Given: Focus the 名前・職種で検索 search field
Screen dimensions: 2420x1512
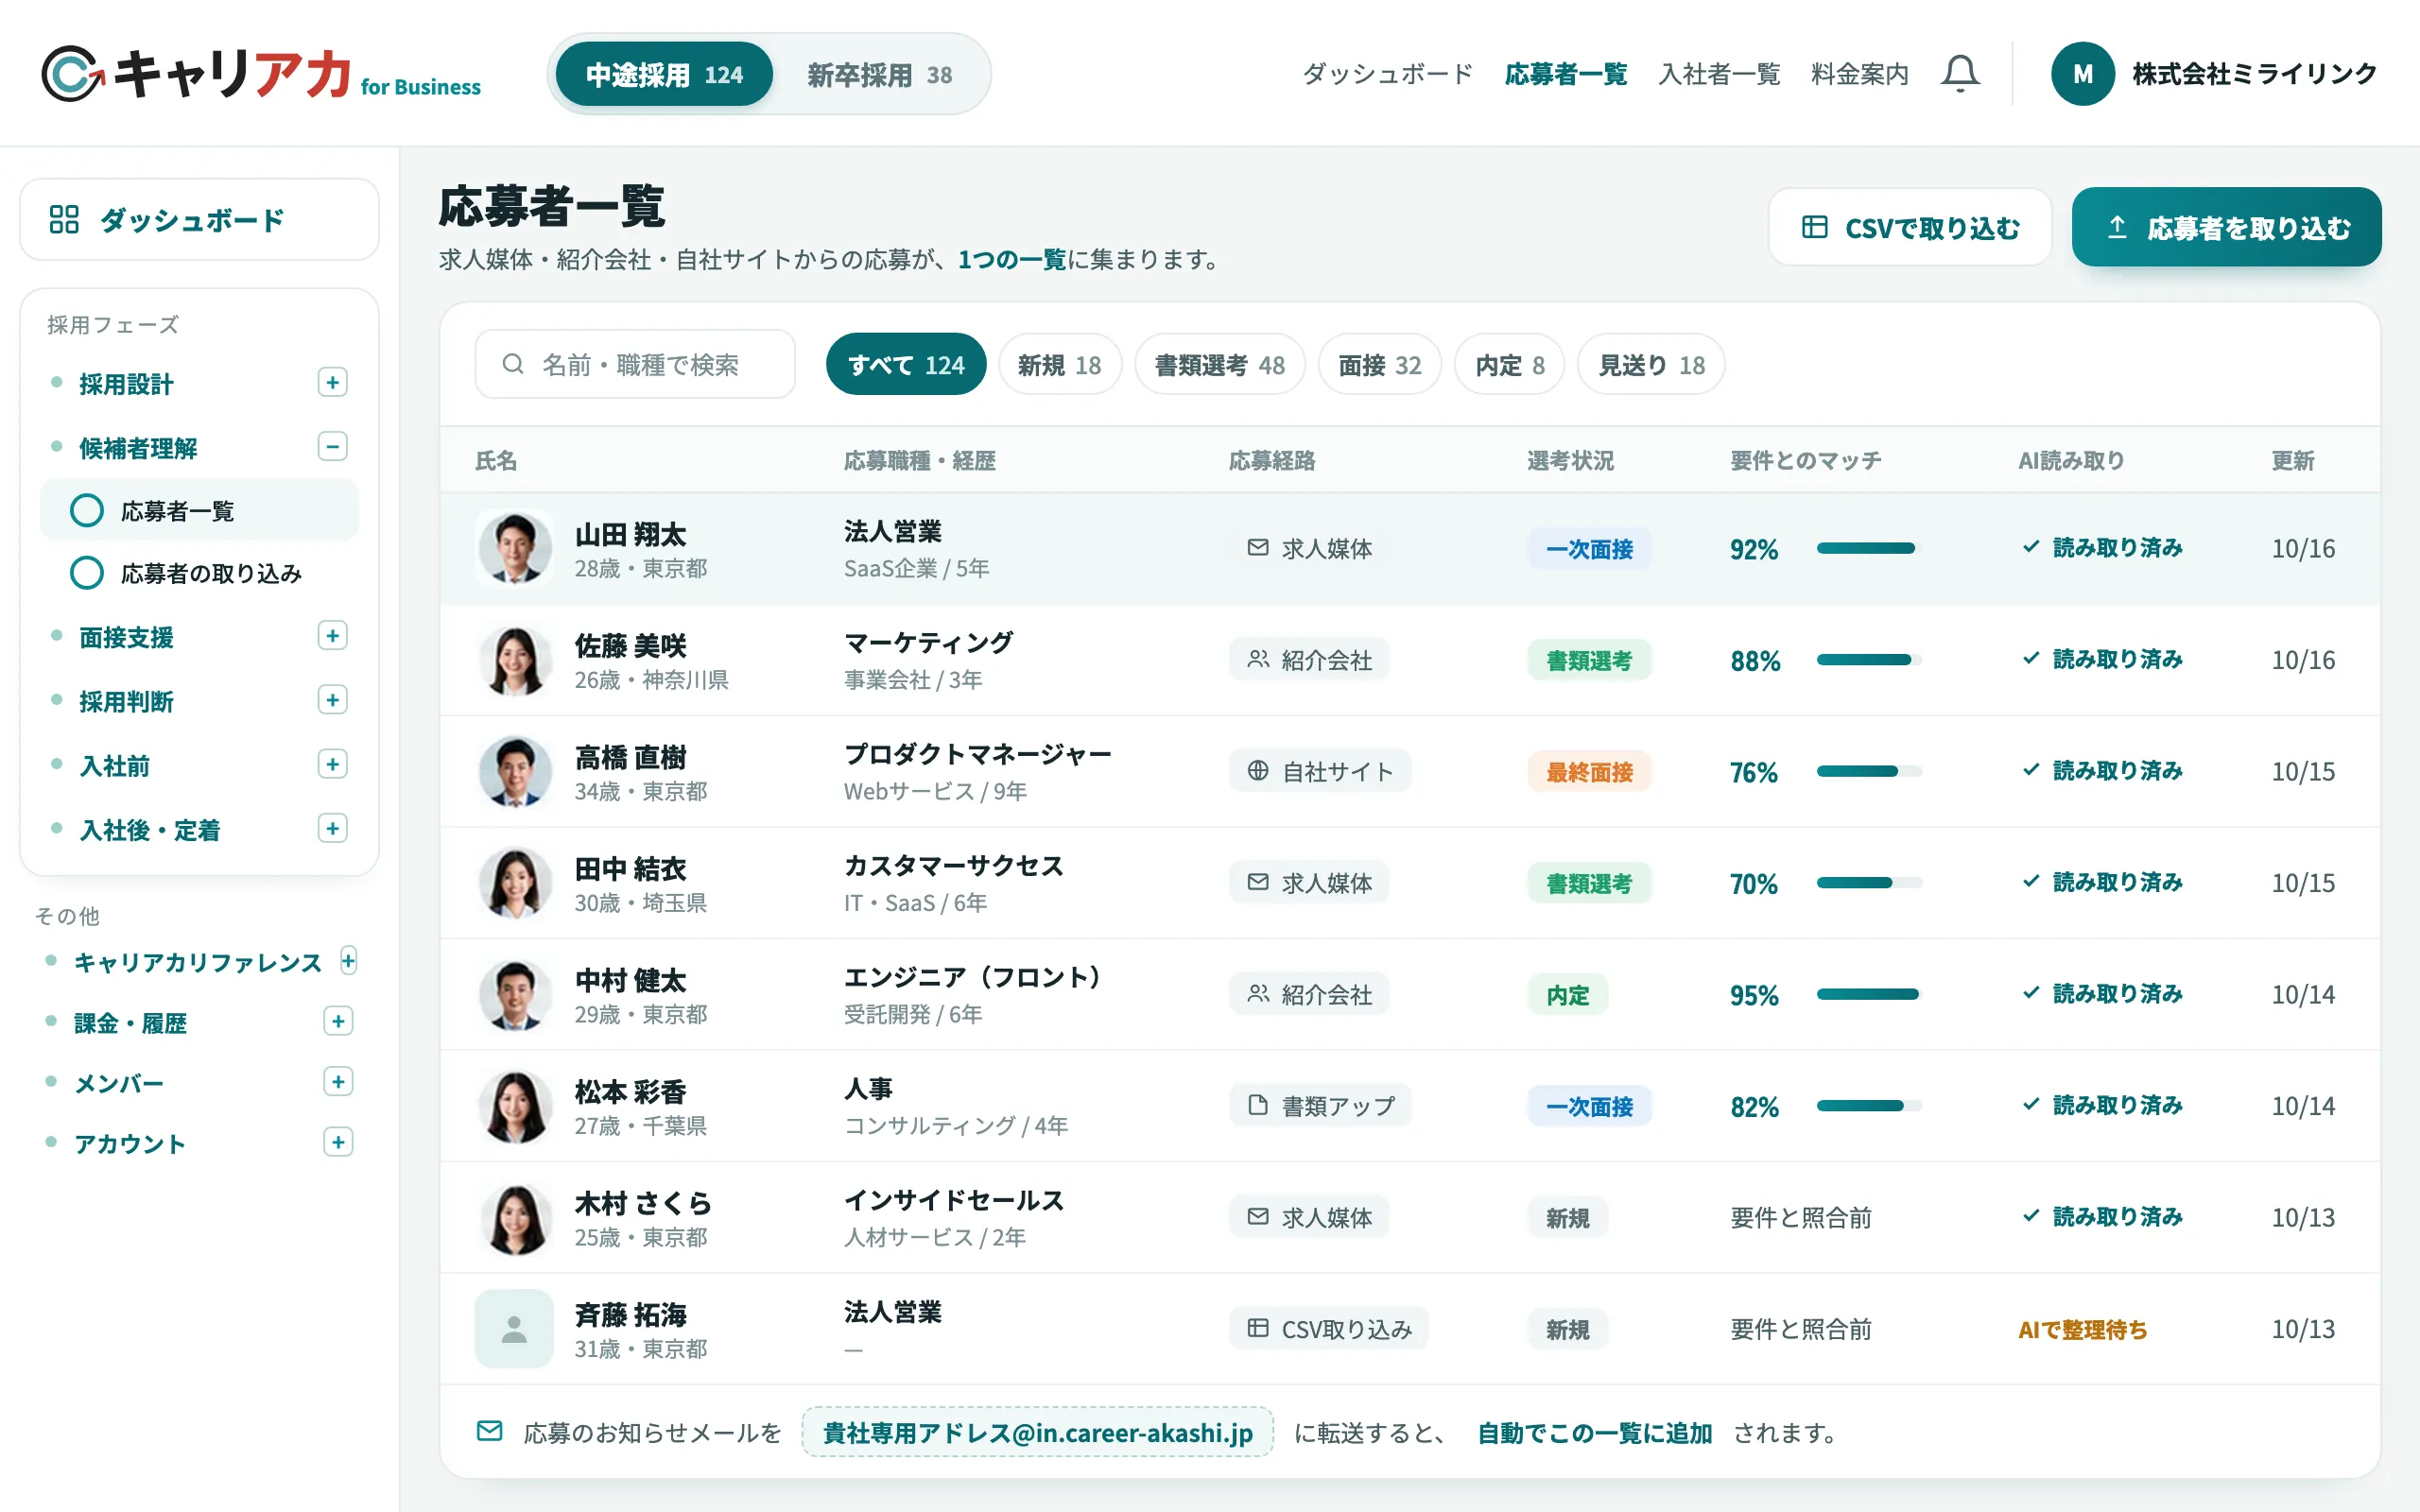Looking at the screenshot, I should pos(635,364).
